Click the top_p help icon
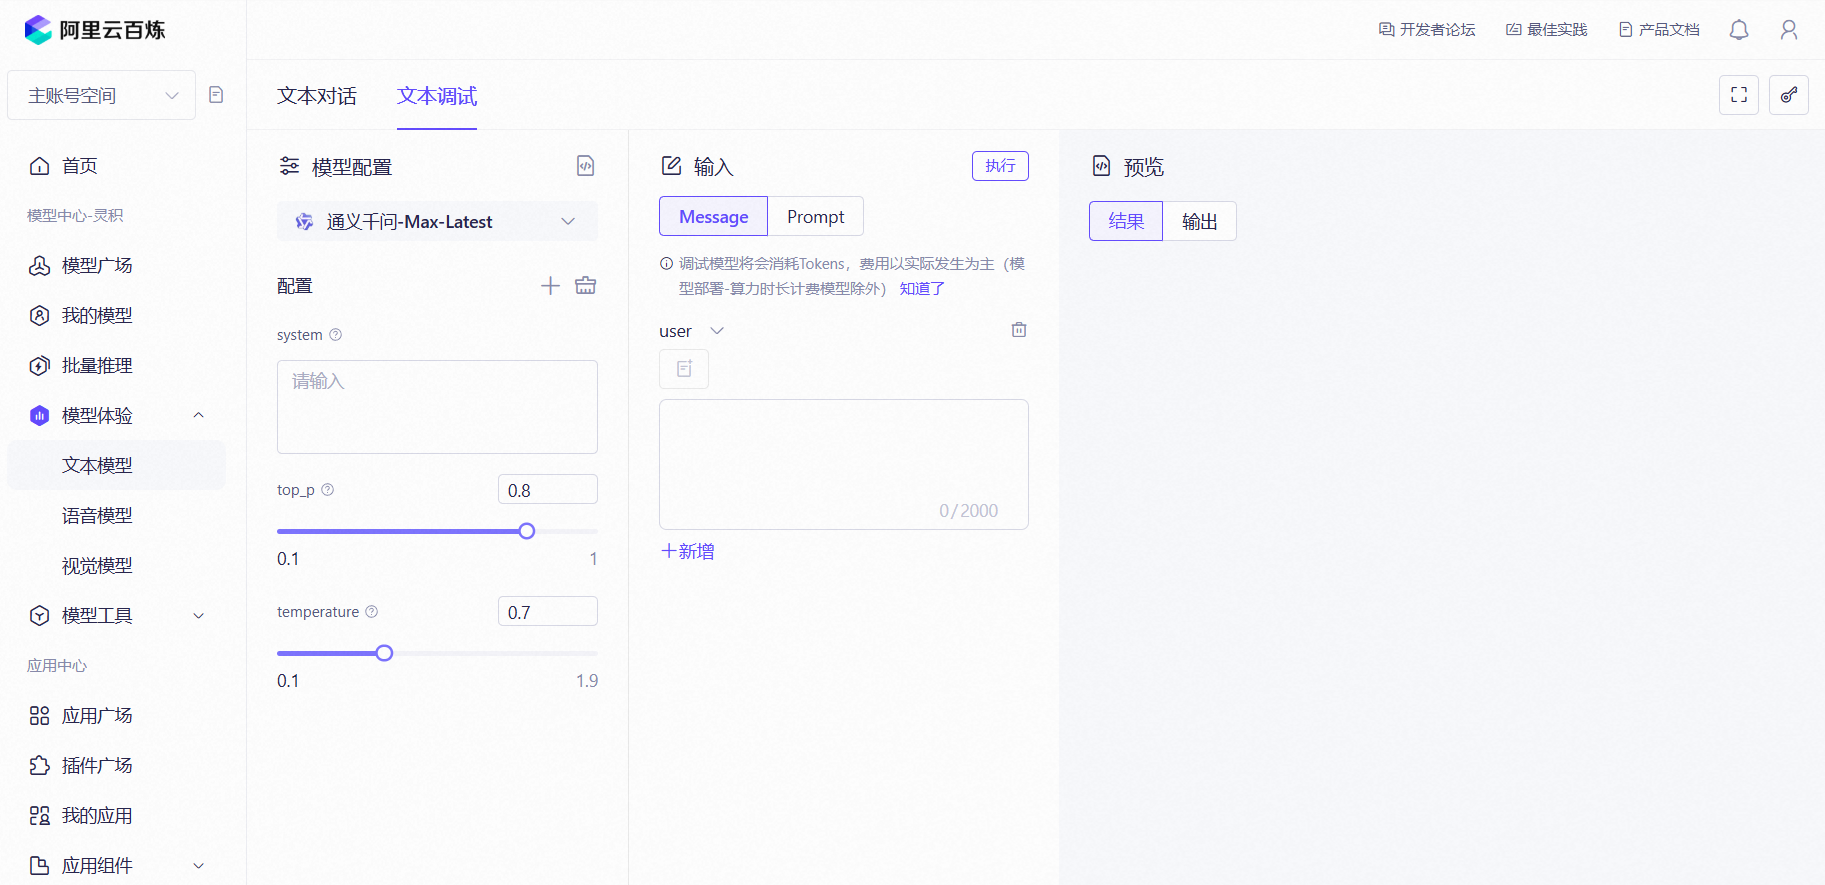 (328, 490)
